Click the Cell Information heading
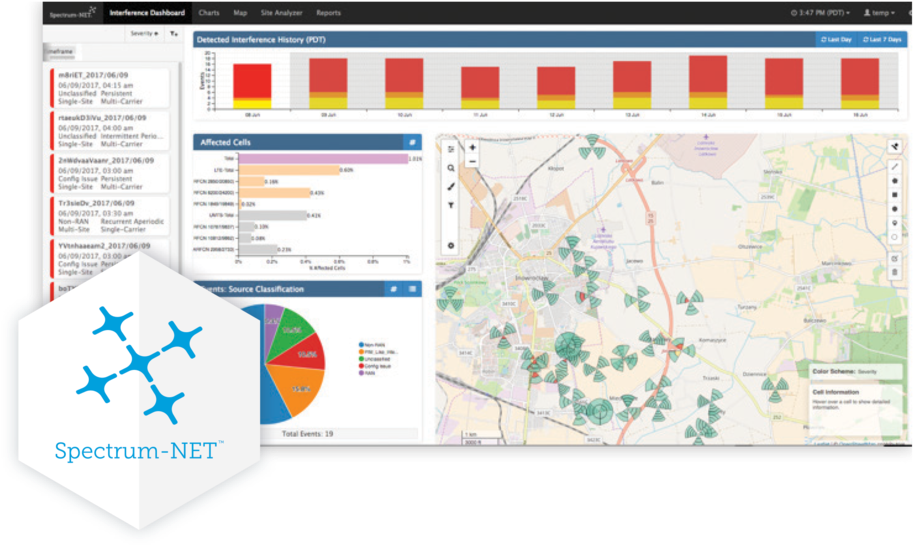 coord(836,392)
